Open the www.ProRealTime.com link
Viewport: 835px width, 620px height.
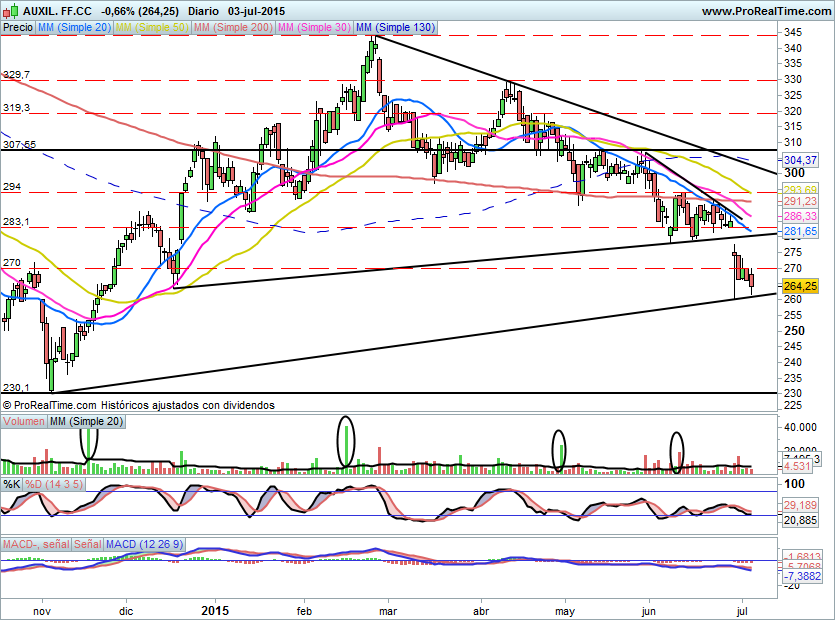(765, 11)
